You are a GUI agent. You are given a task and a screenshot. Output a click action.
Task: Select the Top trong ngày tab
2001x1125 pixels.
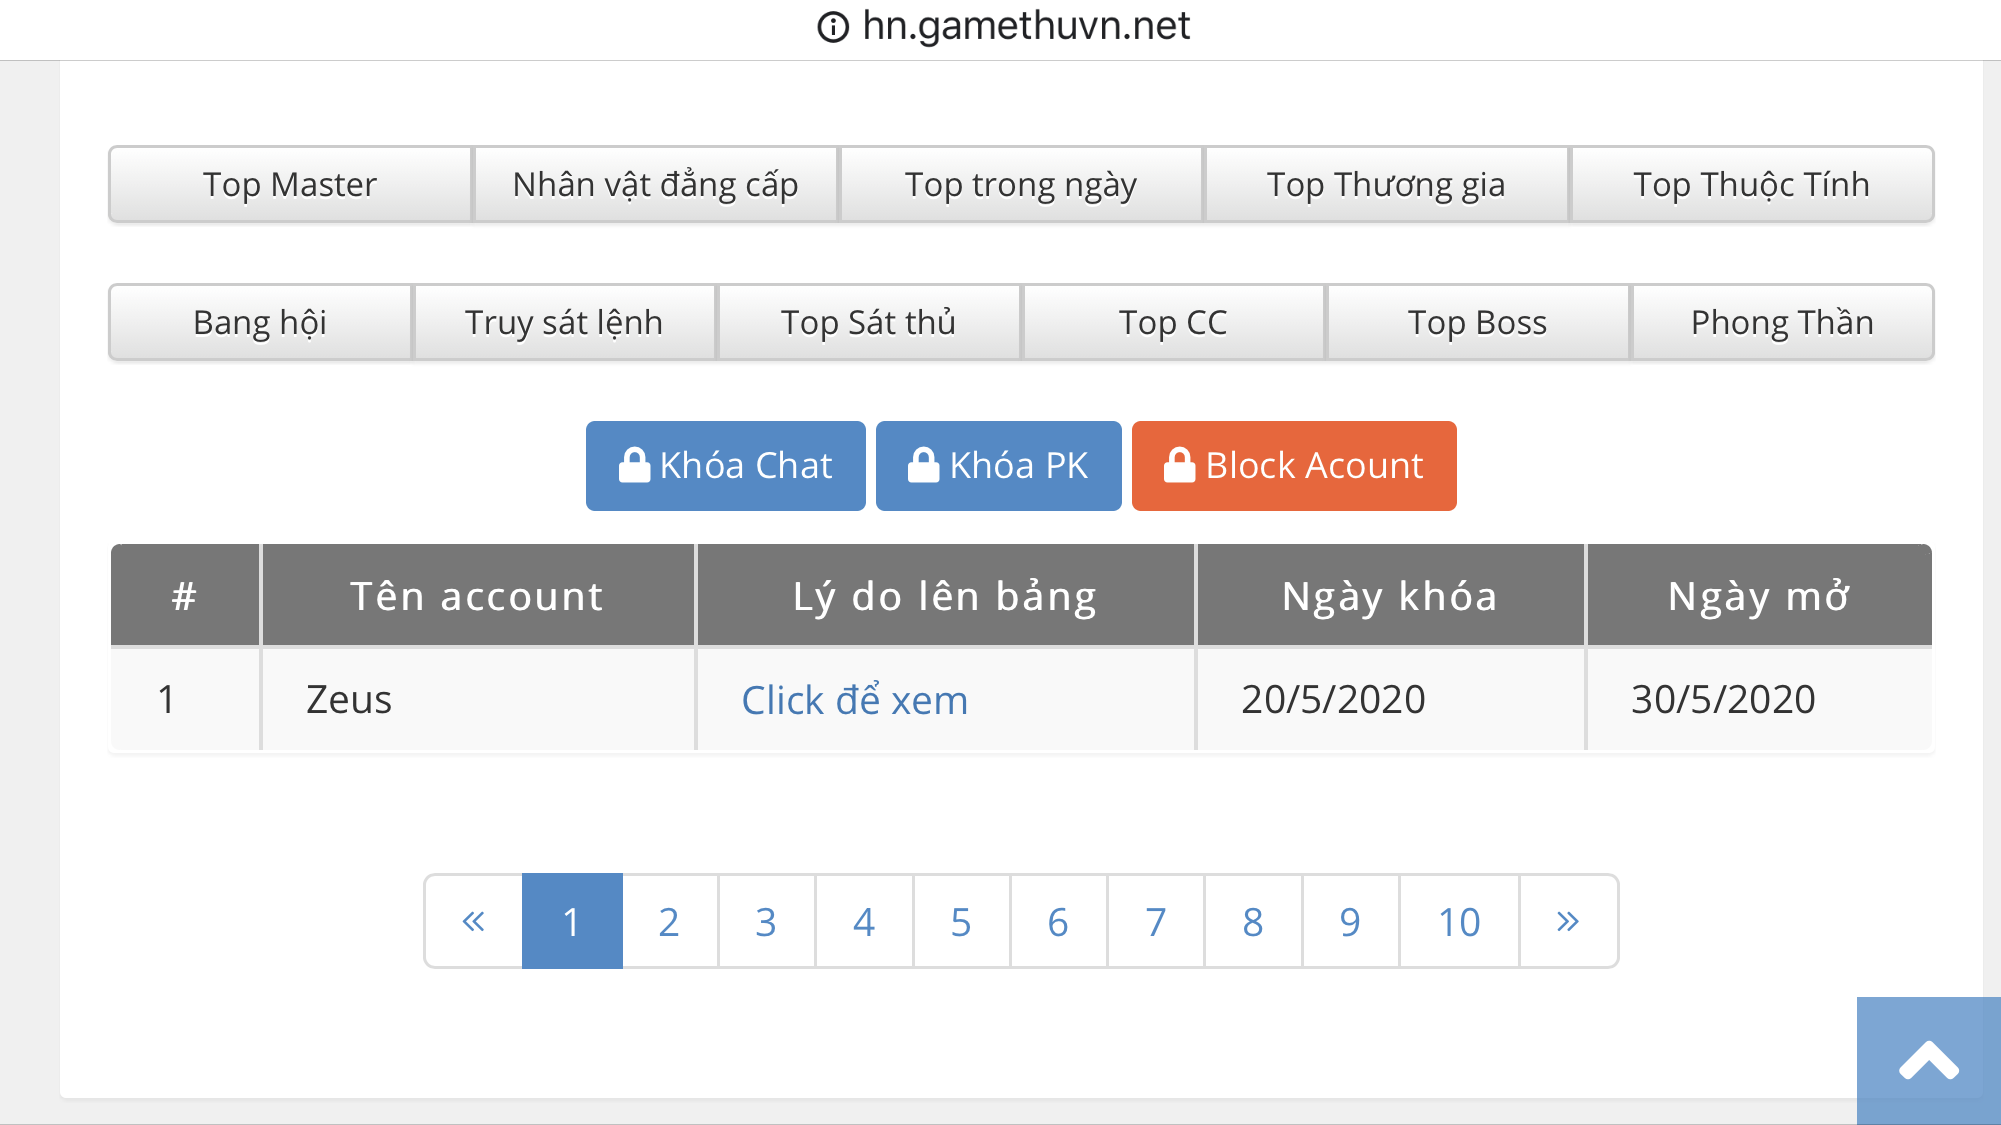coord(1021,184)
